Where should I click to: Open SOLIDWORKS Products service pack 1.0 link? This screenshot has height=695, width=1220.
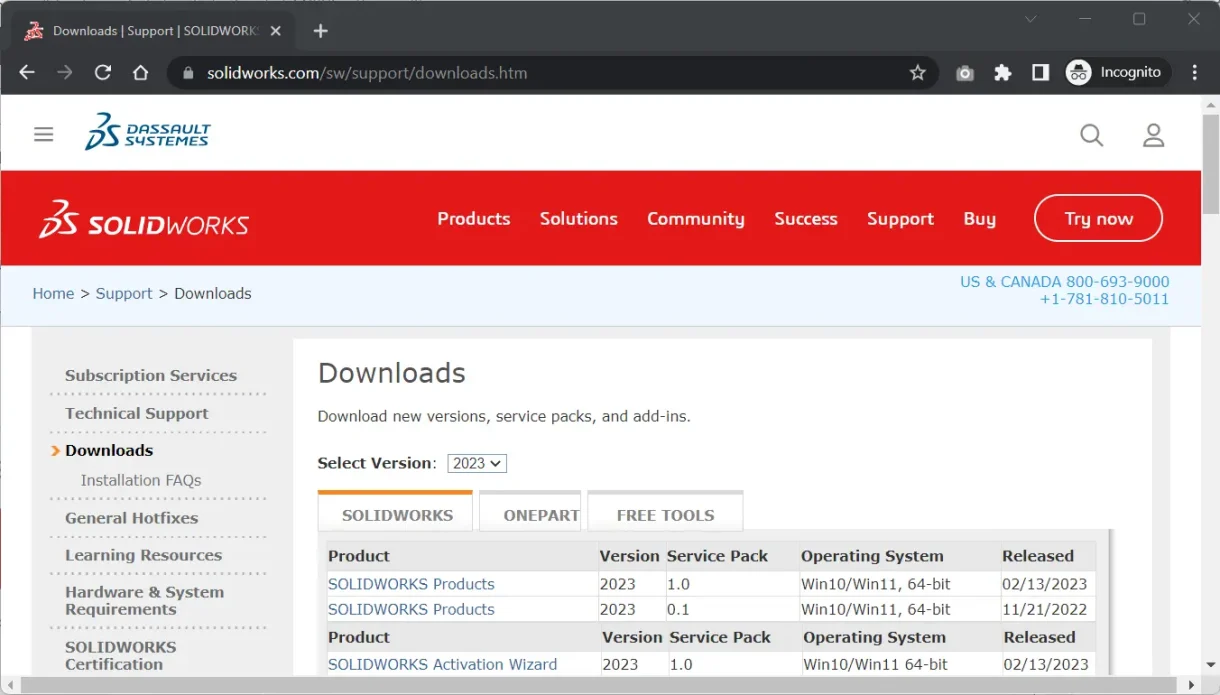coord(411,584)
